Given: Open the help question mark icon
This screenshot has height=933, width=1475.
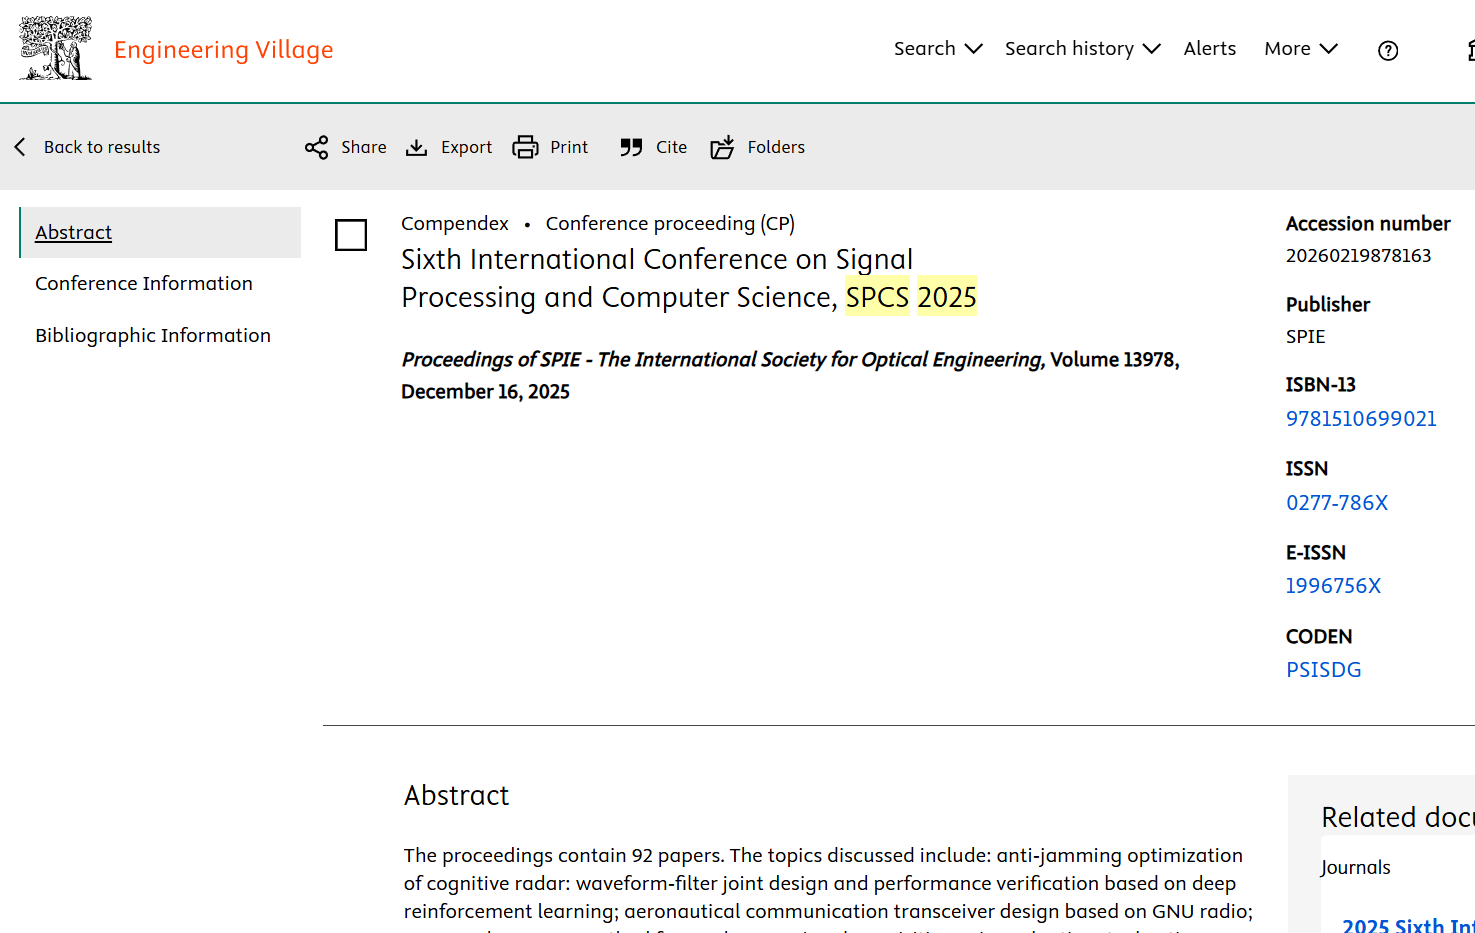Looking at the screenshot, I should [1388, 51].
